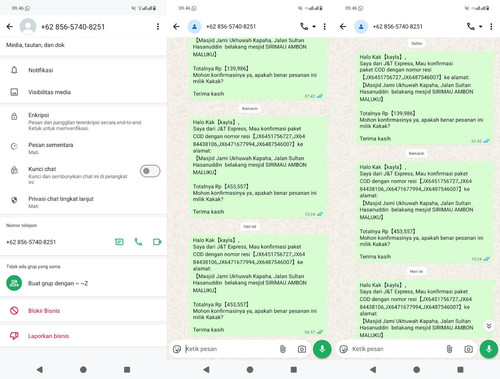Image resolution: width=500 pixels, height=379 pixels.
Task: Tap attachment paperclip in right chat
Action: tap(449, 349)
